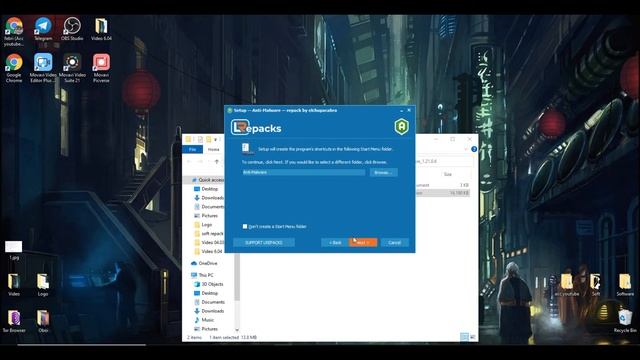The width and height of the screenshot is (640, 360).
Task: Open Pictures under This PC
Action: (x=207, y=329)
